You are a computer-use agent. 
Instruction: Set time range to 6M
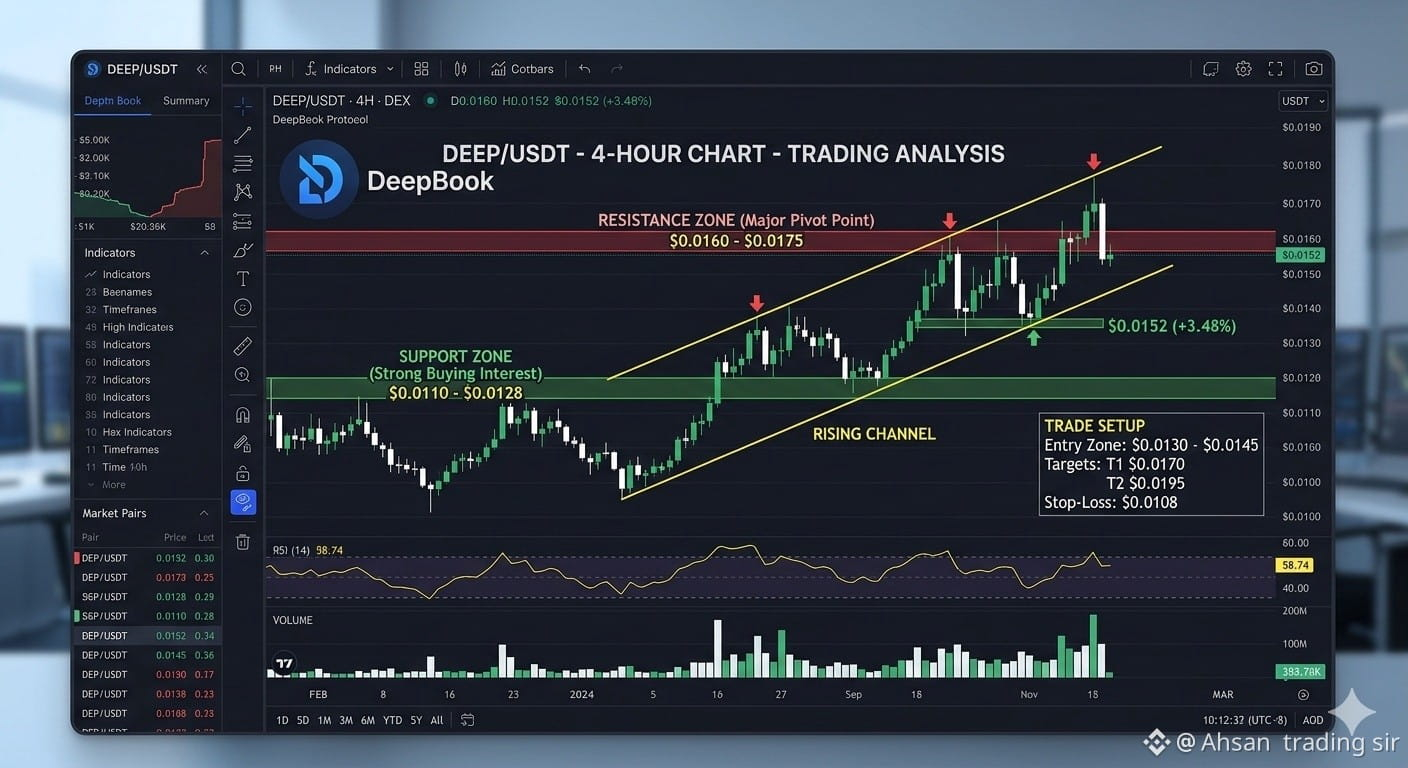368,720
